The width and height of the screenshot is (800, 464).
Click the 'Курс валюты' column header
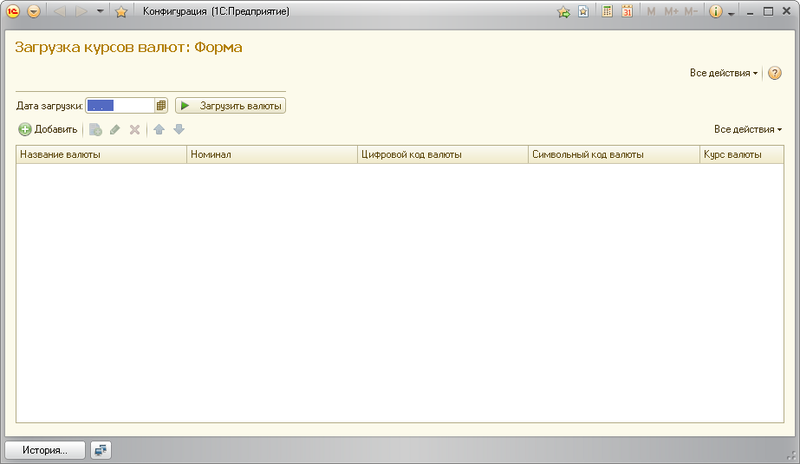(x=742, y=155)
